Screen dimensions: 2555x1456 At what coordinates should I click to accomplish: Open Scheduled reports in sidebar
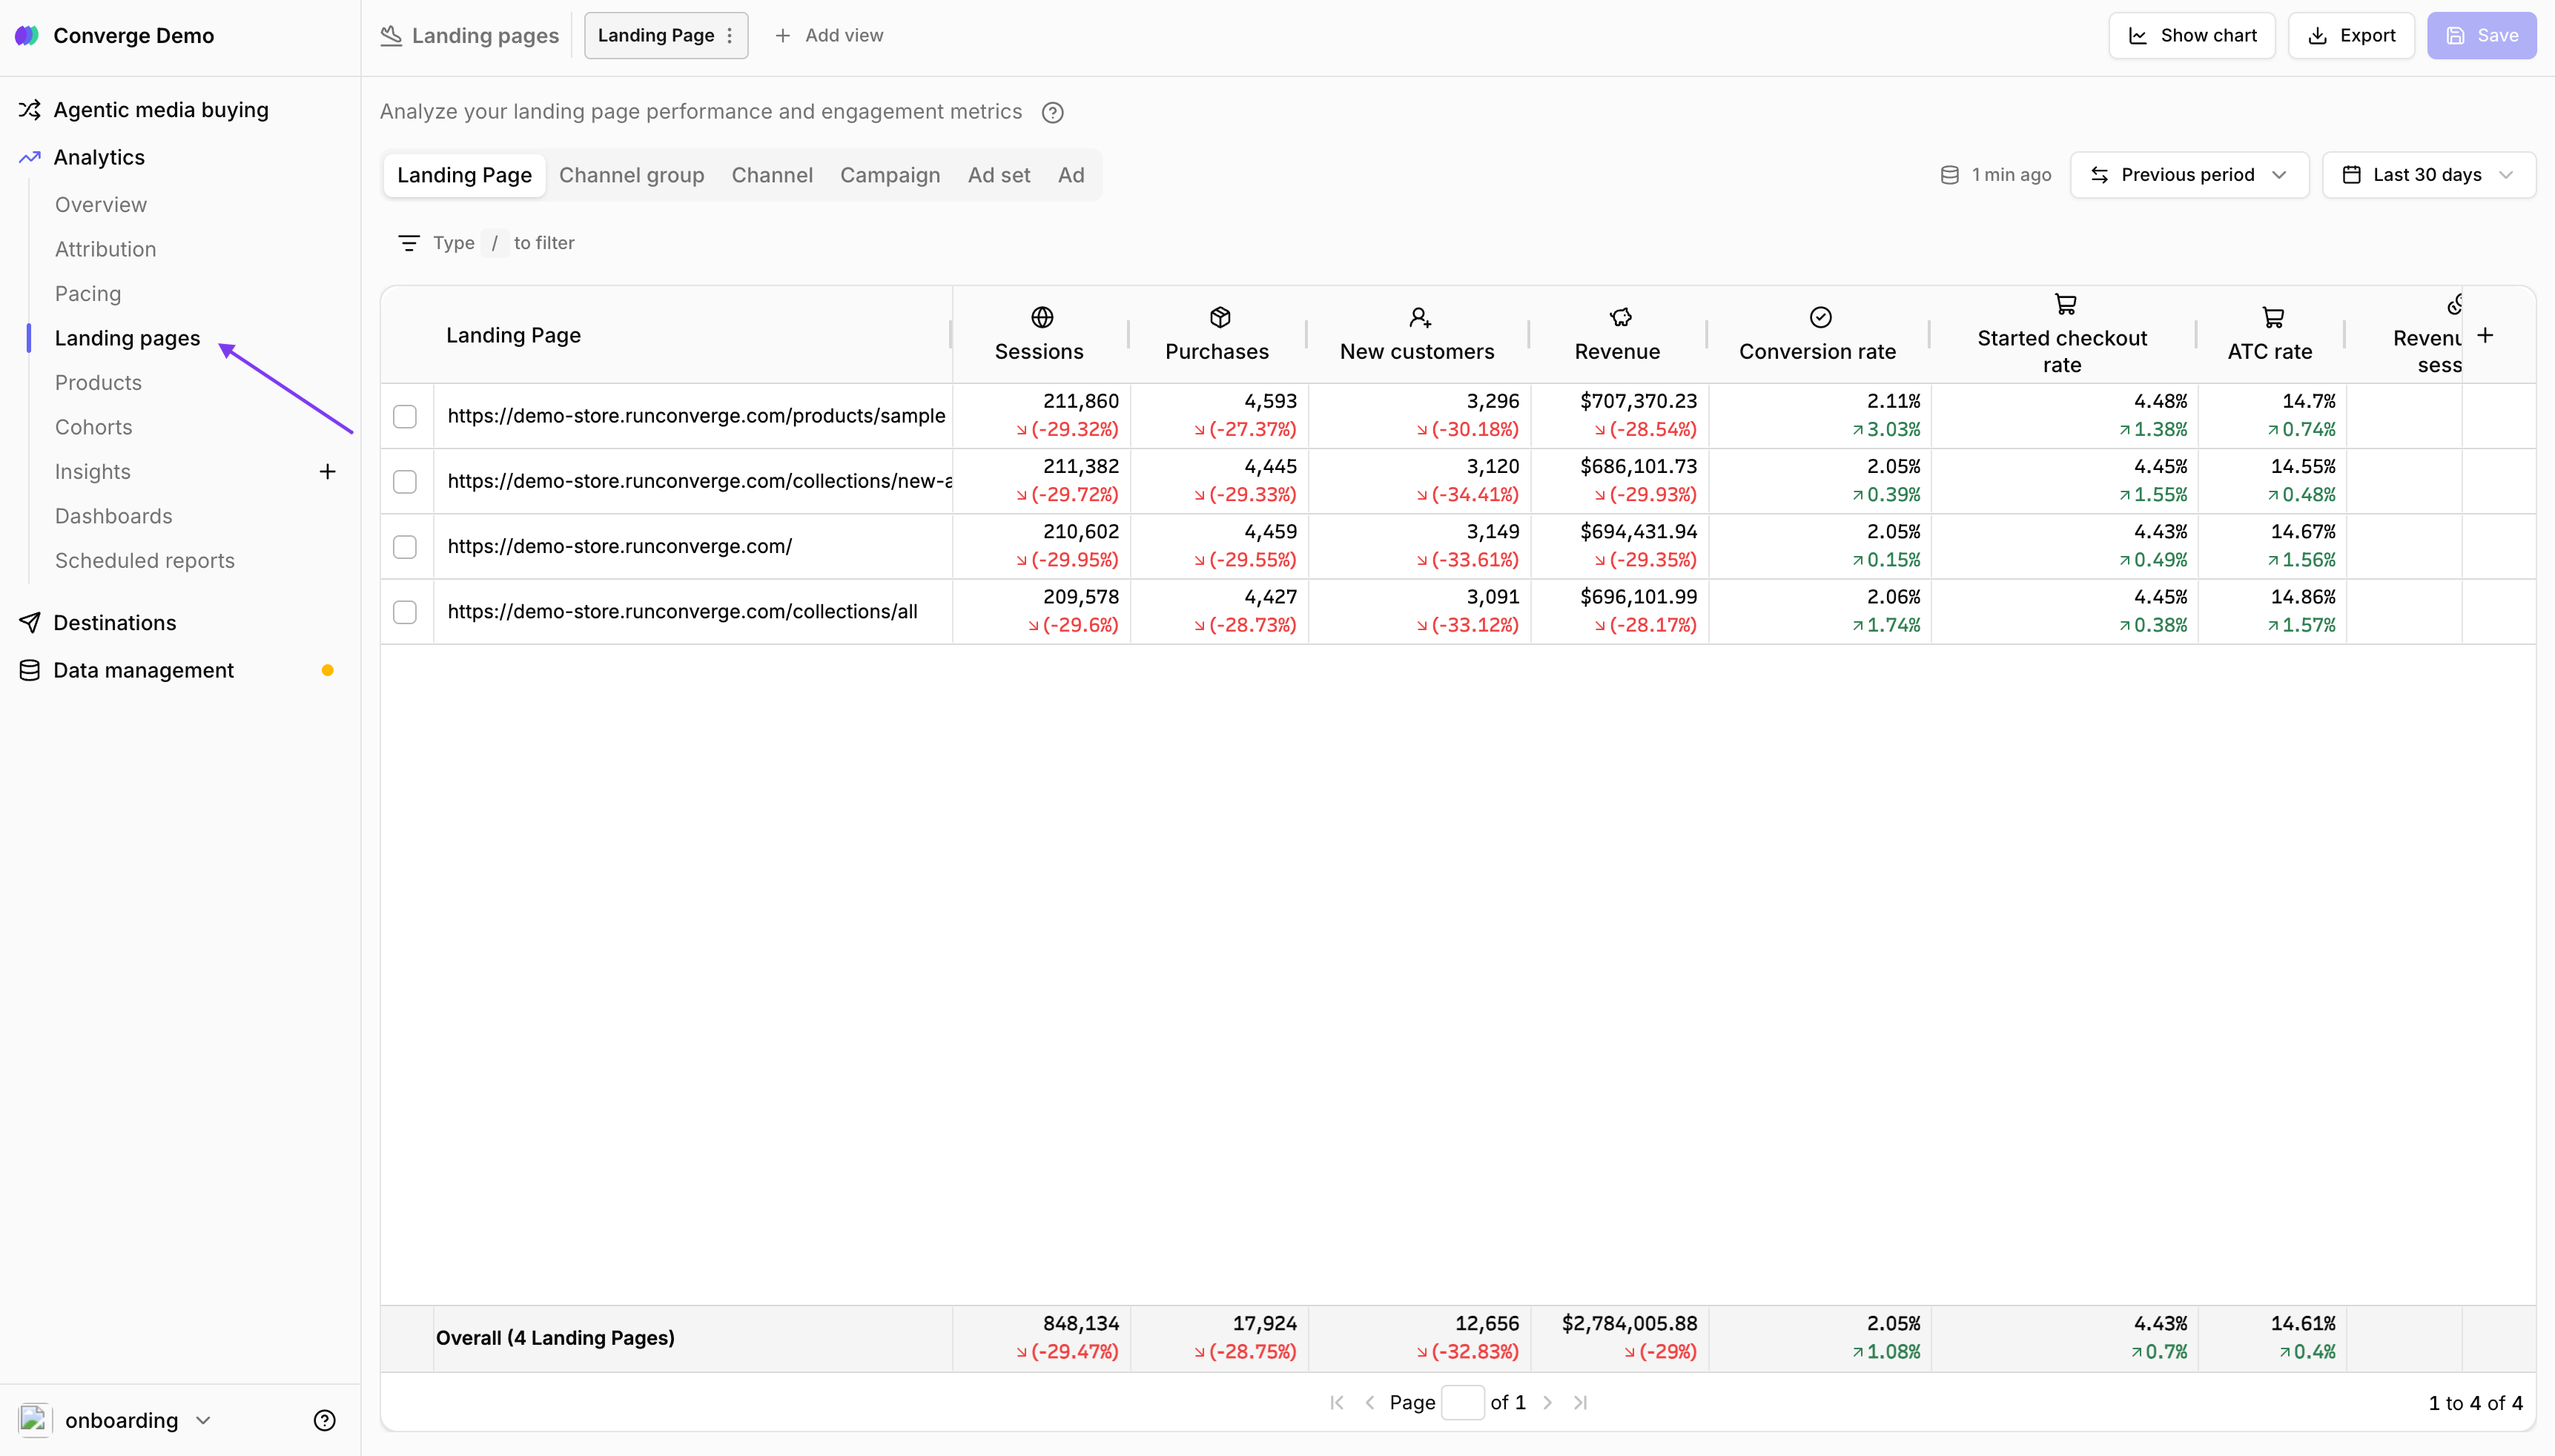coord(145,560)
